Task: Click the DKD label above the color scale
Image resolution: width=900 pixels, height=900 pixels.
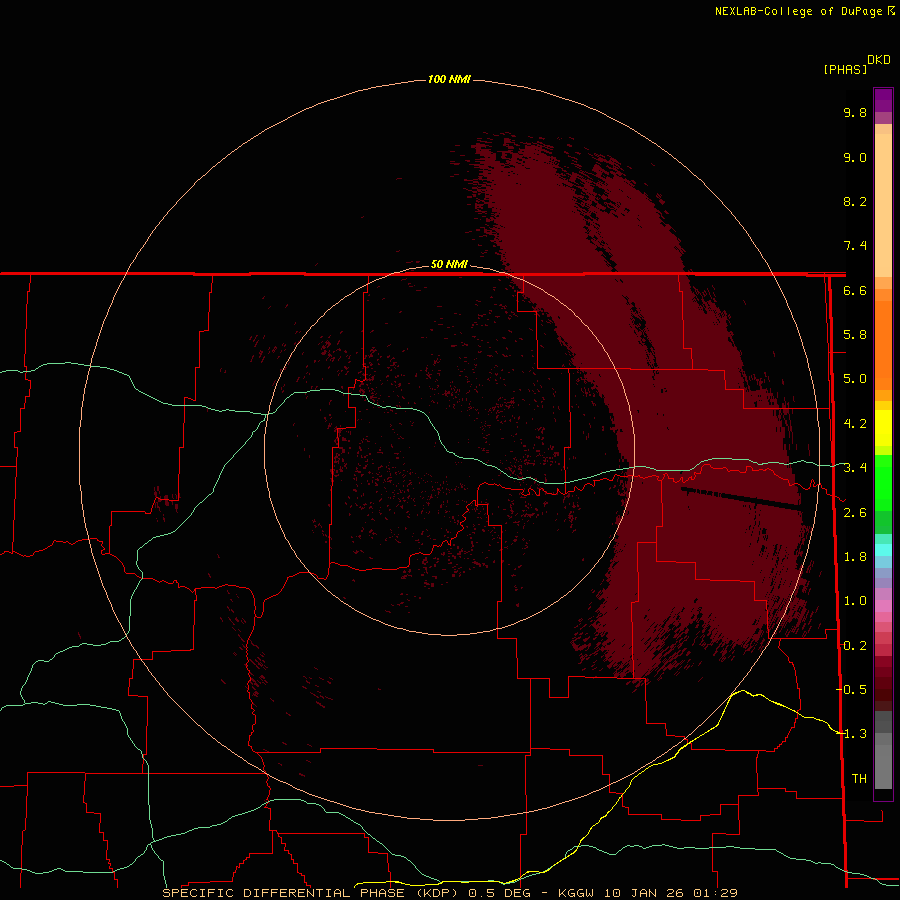Action: coord(878,60)
